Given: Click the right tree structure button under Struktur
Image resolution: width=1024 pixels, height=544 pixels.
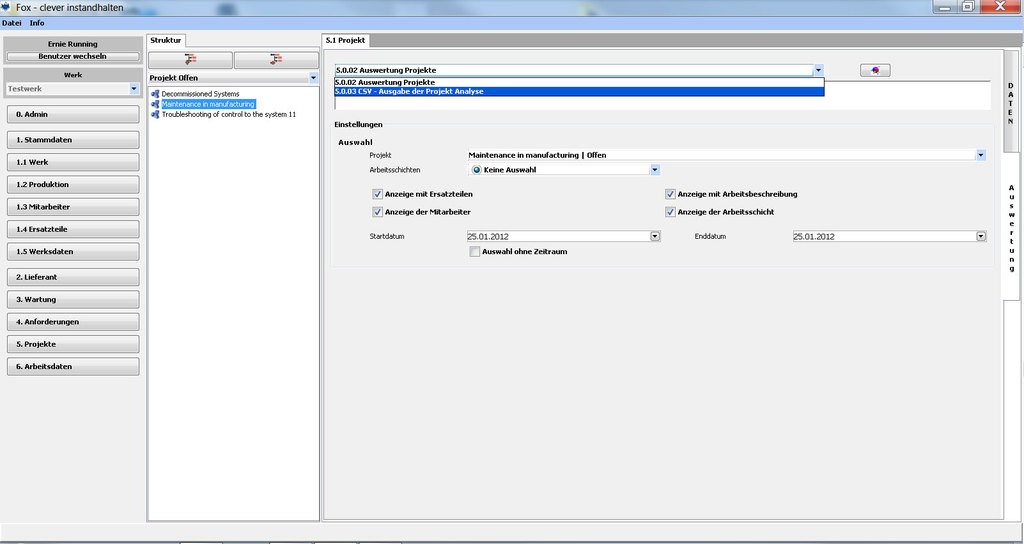Looking at the screenshot, I should [275, 60].
